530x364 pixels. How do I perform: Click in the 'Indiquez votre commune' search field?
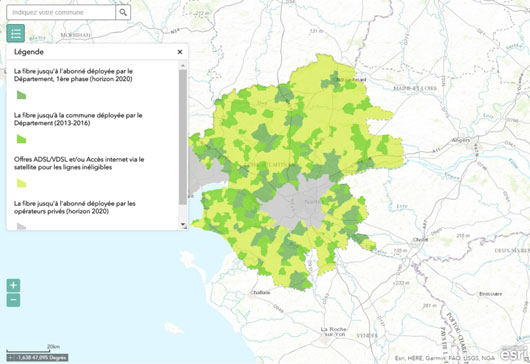pyautogui.click(x=61, y=13)
